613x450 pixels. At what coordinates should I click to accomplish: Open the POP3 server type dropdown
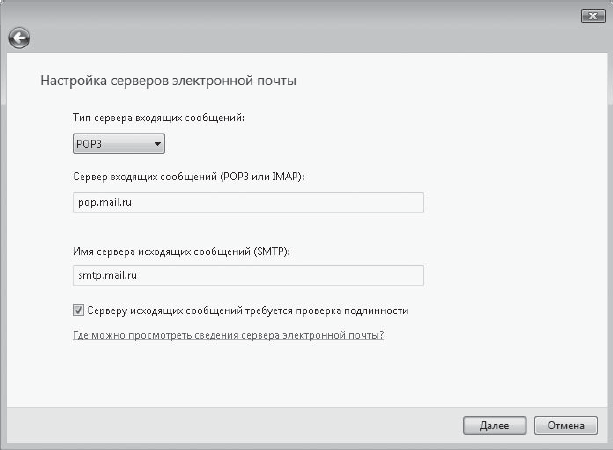119,144
